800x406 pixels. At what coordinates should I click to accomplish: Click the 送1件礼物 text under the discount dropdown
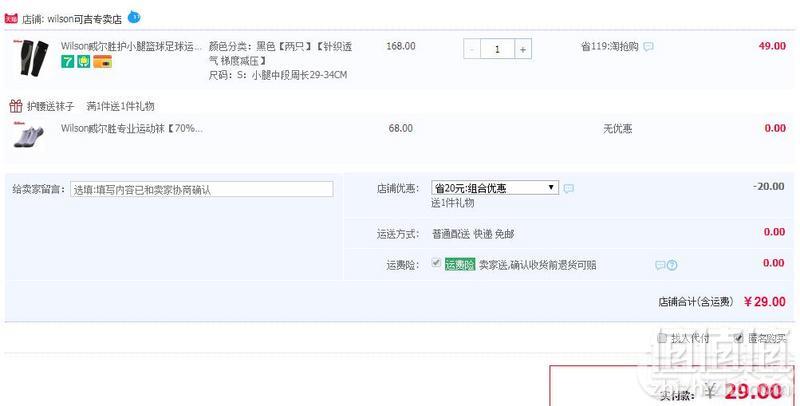coord(453,202)
